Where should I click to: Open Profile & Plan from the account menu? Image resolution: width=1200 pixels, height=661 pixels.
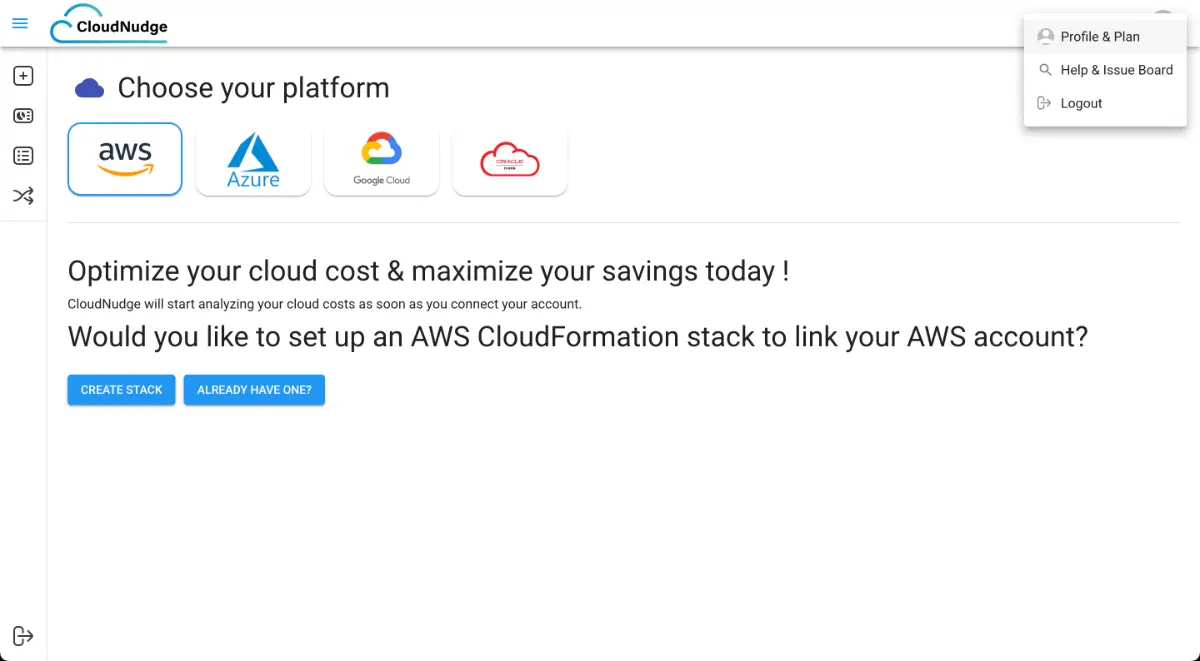(x=1101, y=36)
